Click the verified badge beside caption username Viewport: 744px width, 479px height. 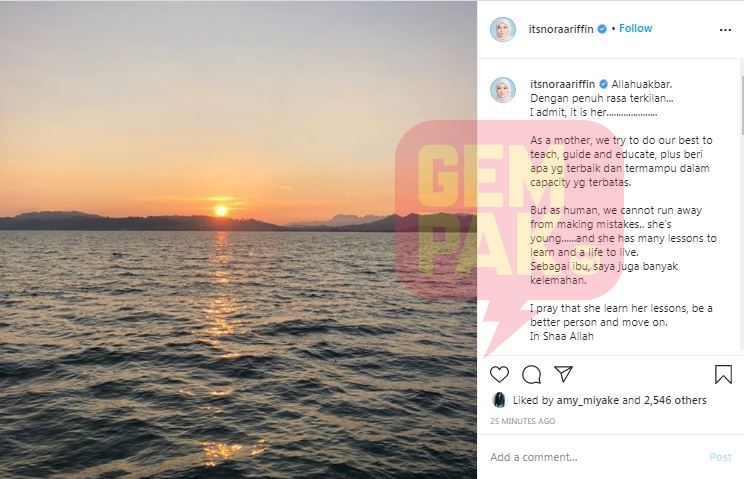603,84
